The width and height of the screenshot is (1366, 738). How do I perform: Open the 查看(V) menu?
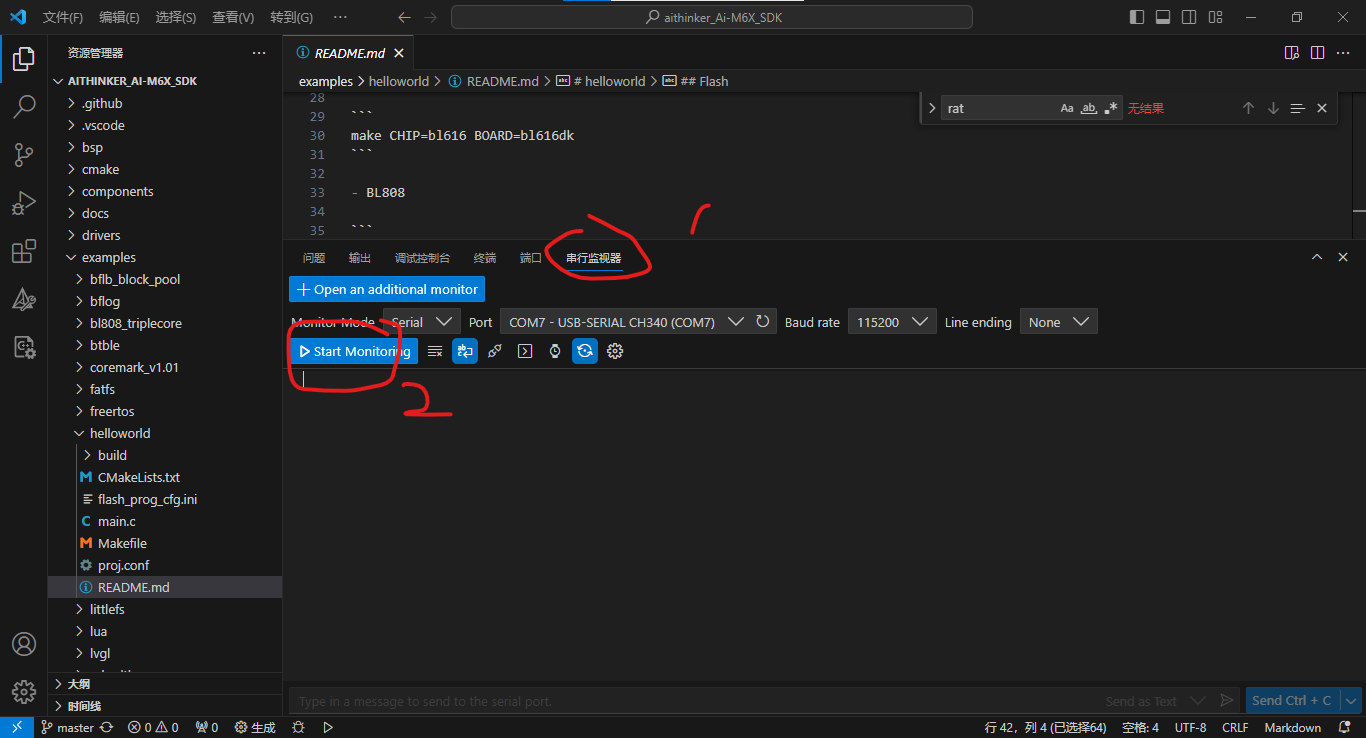[233, 17]
